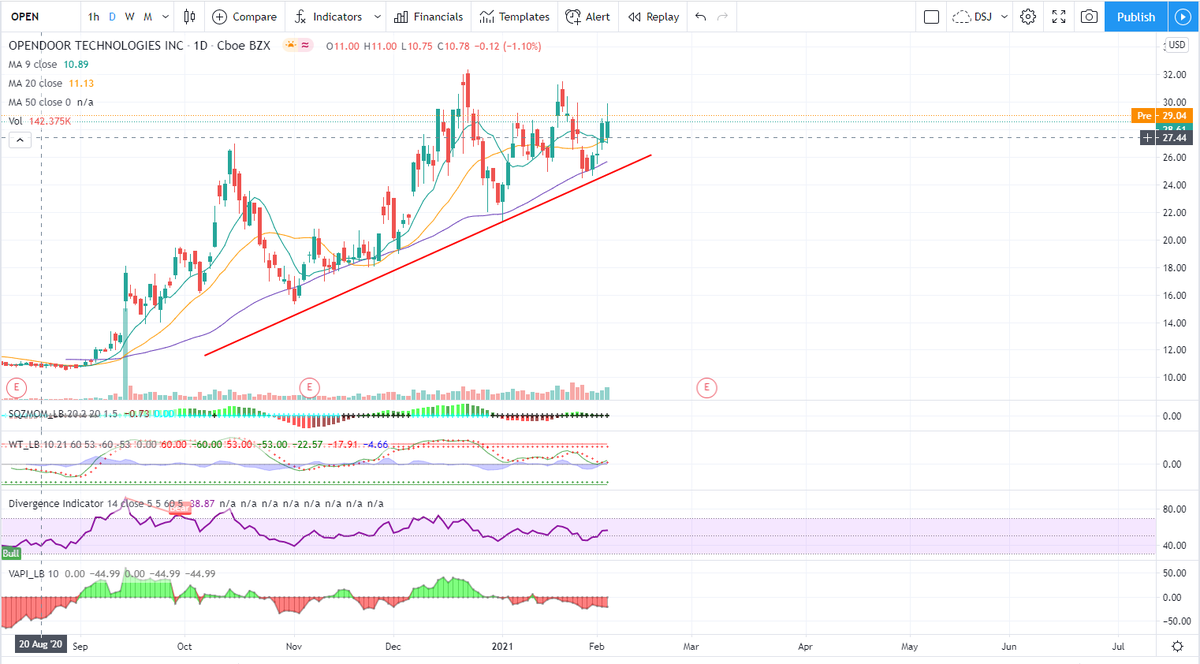This screenshot has width=1200, height=664.
Task: Select the 1h timeframe
Action: 93,17
